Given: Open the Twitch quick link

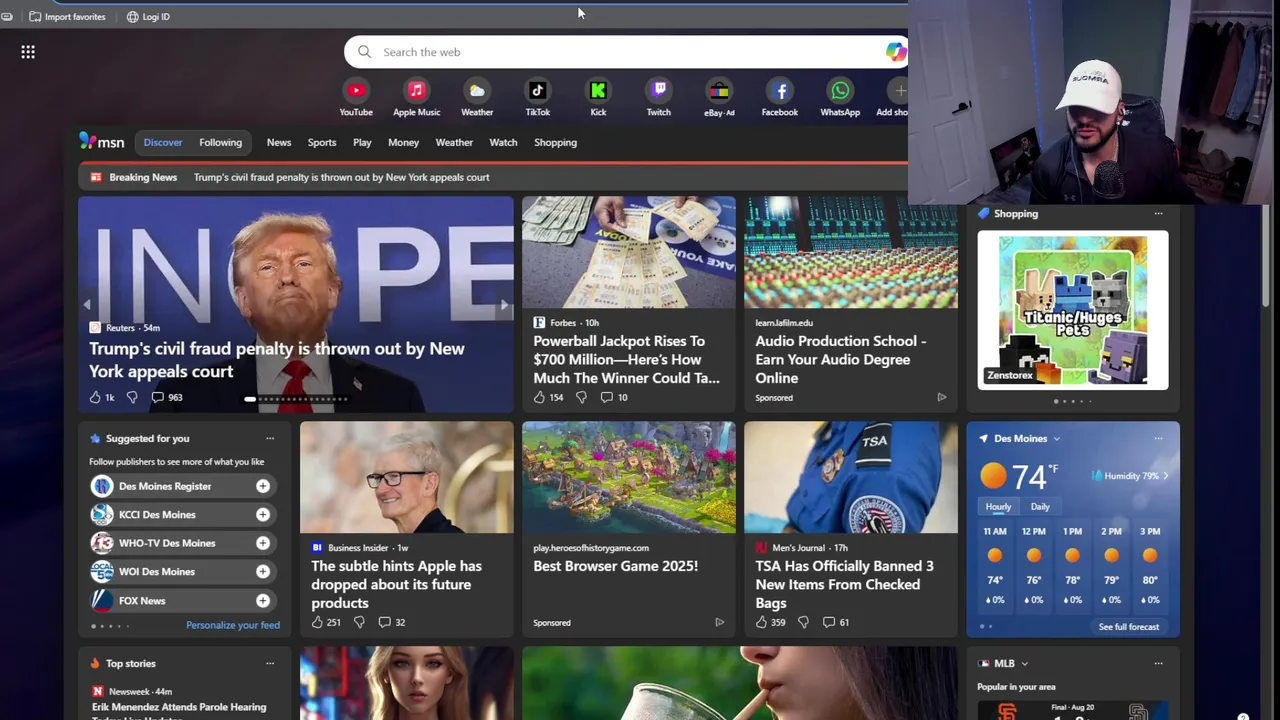Looking at the screenshot, I should [x=659, y=98].
